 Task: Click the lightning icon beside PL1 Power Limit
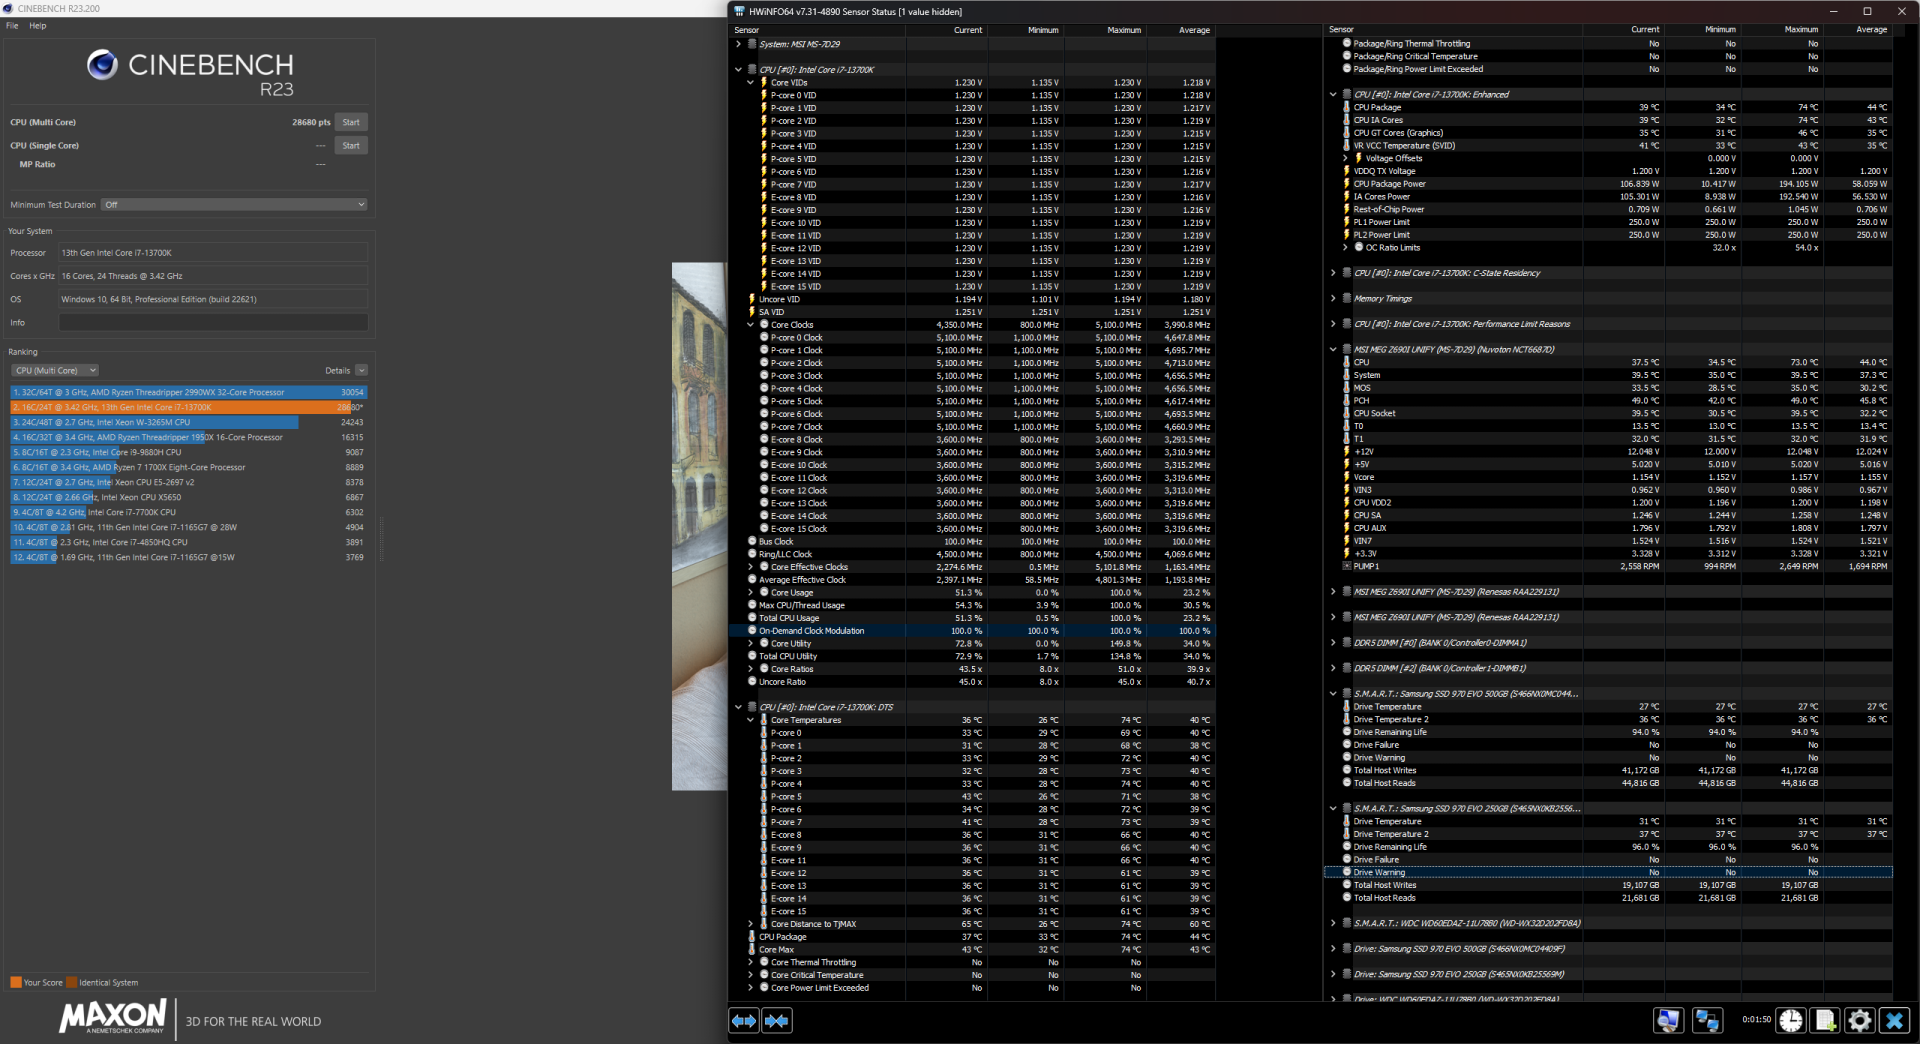[1347, 222]
